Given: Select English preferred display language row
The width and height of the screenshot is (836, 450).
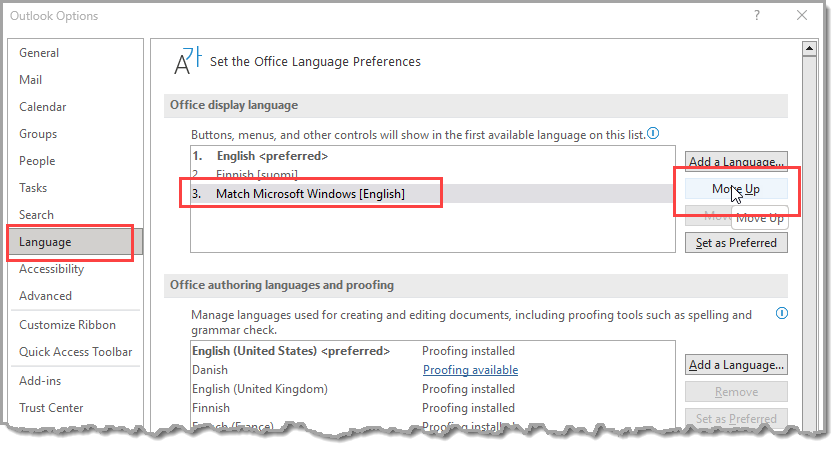Looking at the screenshot, I should pyautogui.click(x=432, y=156).
